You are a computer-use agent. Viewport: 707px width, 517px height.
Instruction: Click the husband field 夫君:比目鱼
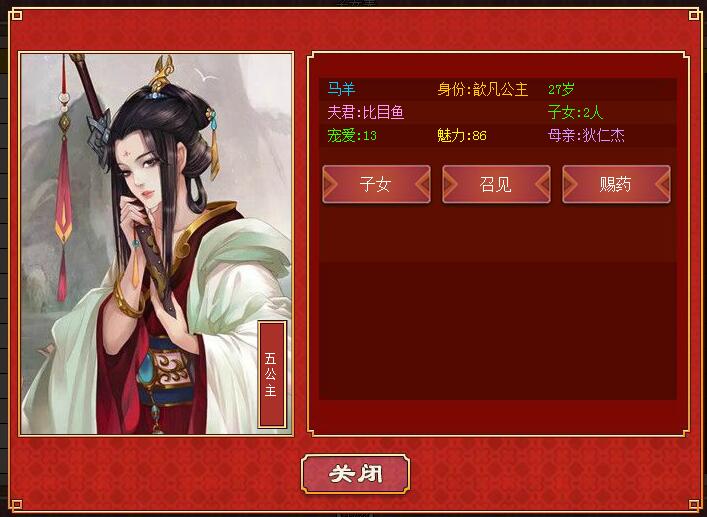click(366, 112)
